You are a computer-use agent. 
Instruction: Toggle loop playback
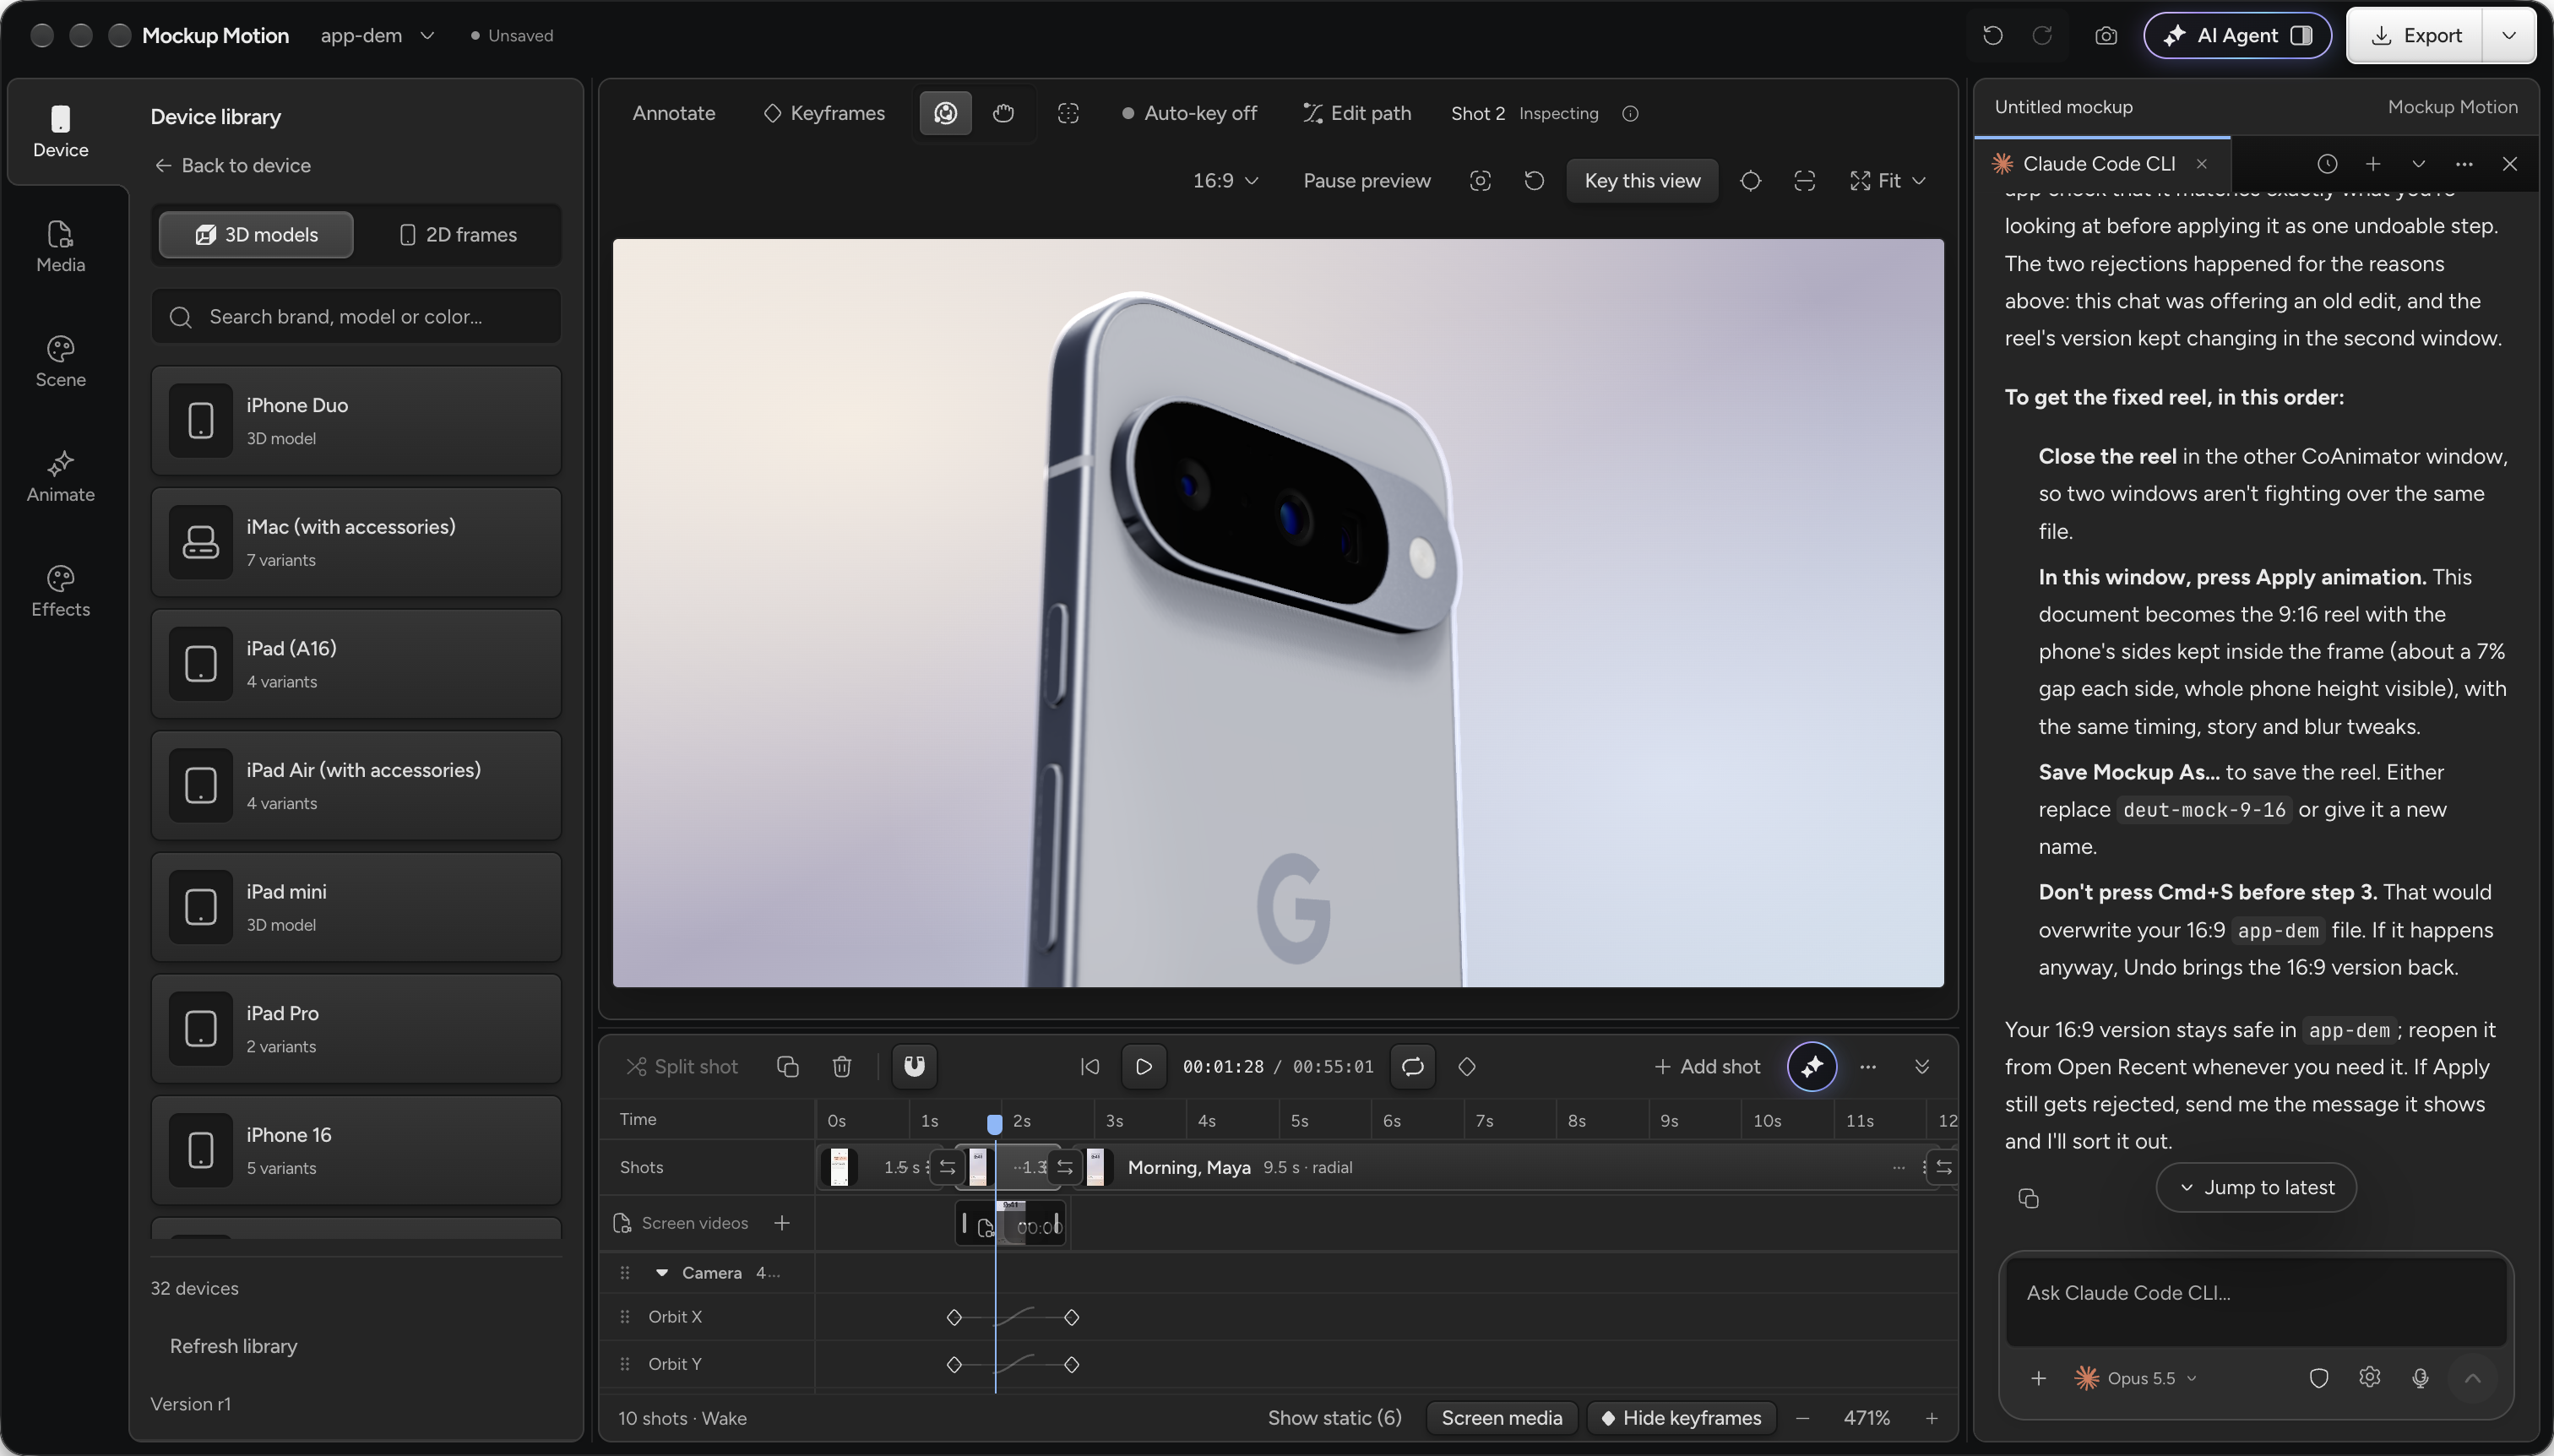click(x=1412, y=1067)
